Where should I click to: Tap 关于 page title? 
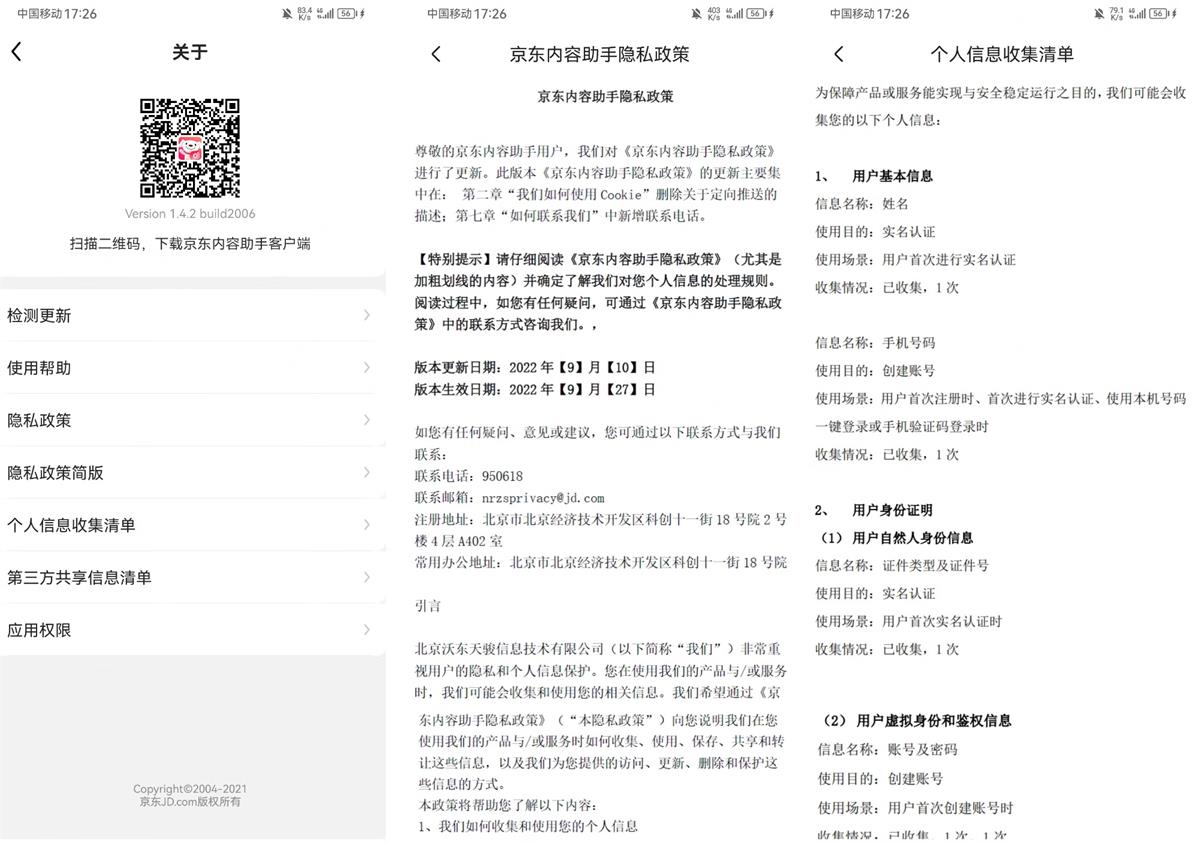click(190, 52)
